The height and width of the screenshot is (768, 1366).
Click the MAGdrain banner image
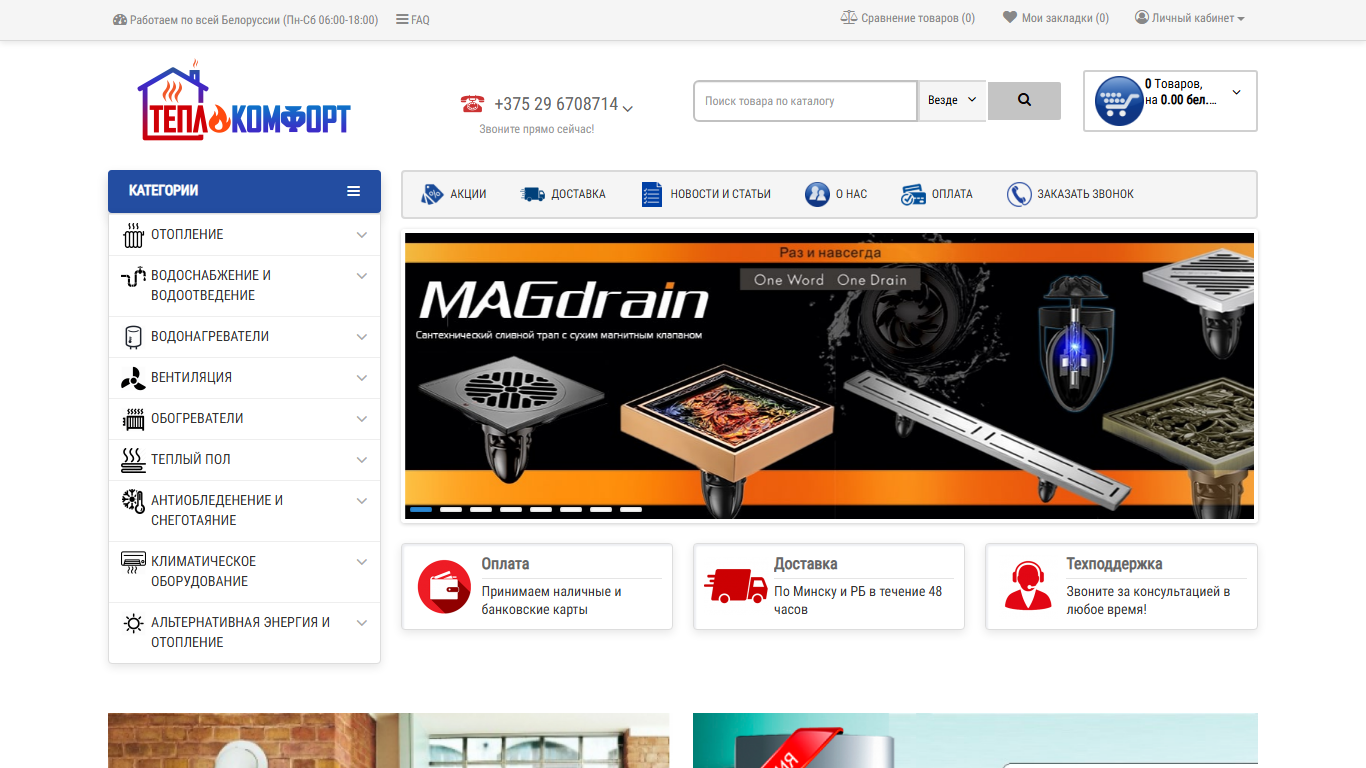coord(829,376)
